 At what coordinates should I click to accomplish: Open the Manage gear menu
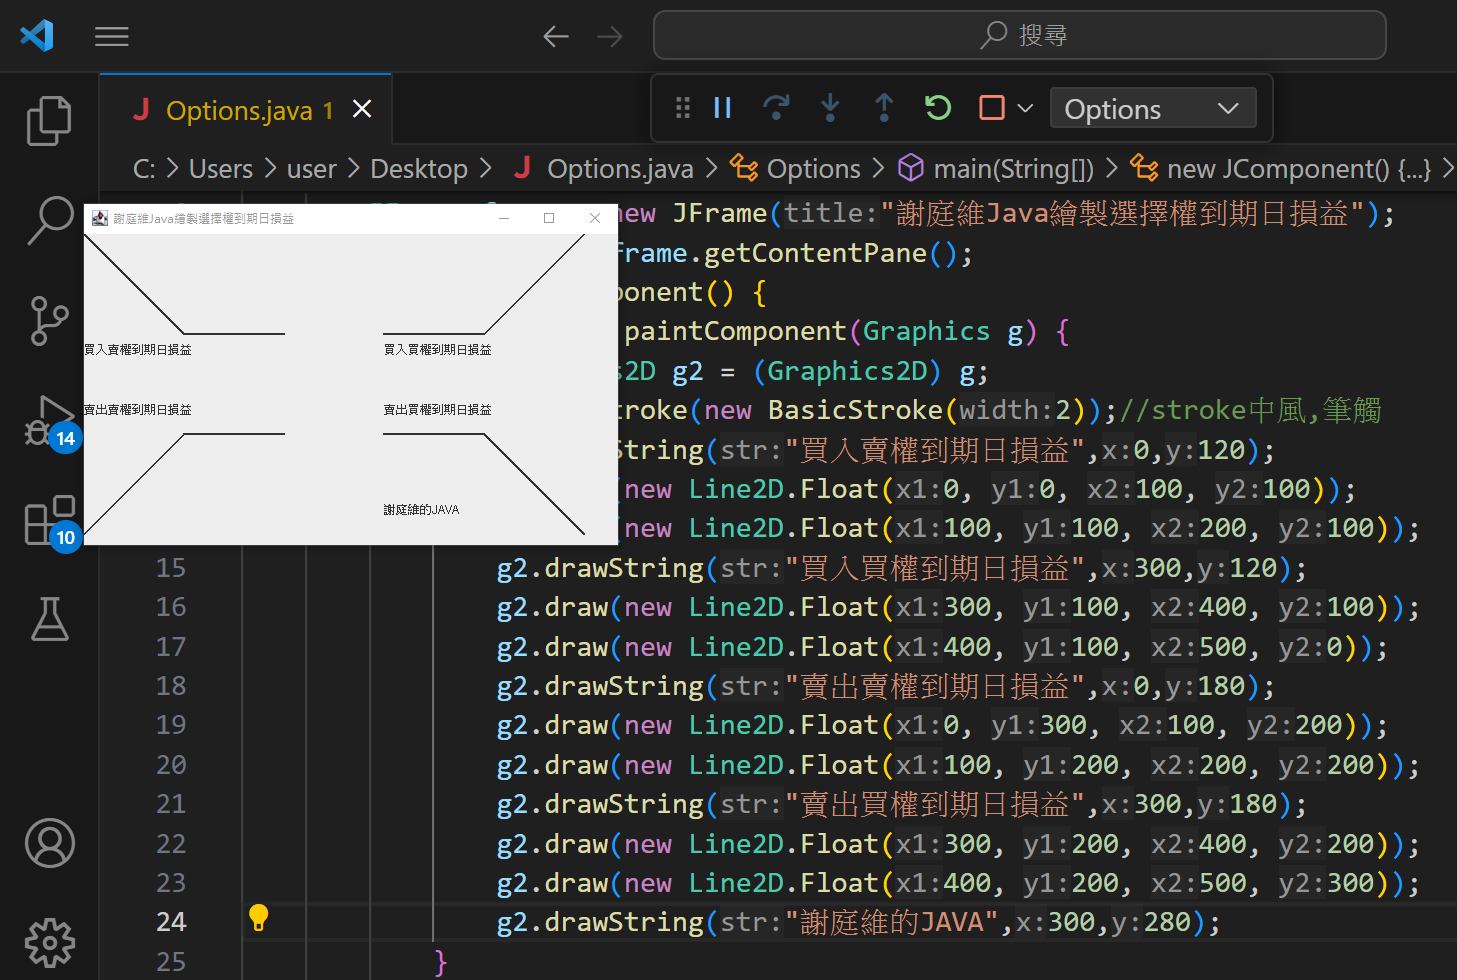[x=49, y=942]
